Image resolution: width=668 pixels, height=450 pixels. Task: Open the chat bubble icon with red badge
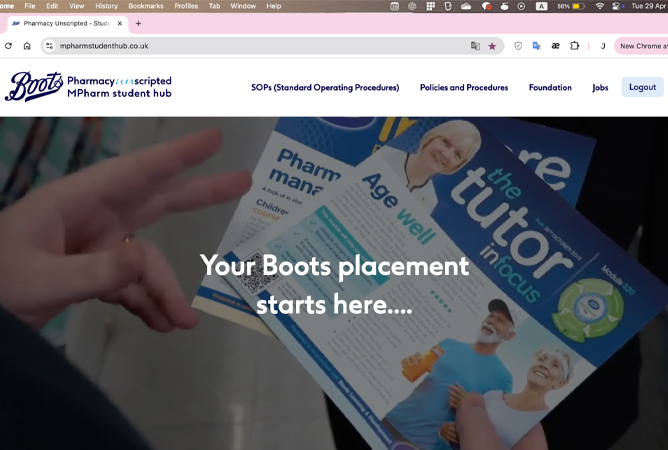[486, 6]
